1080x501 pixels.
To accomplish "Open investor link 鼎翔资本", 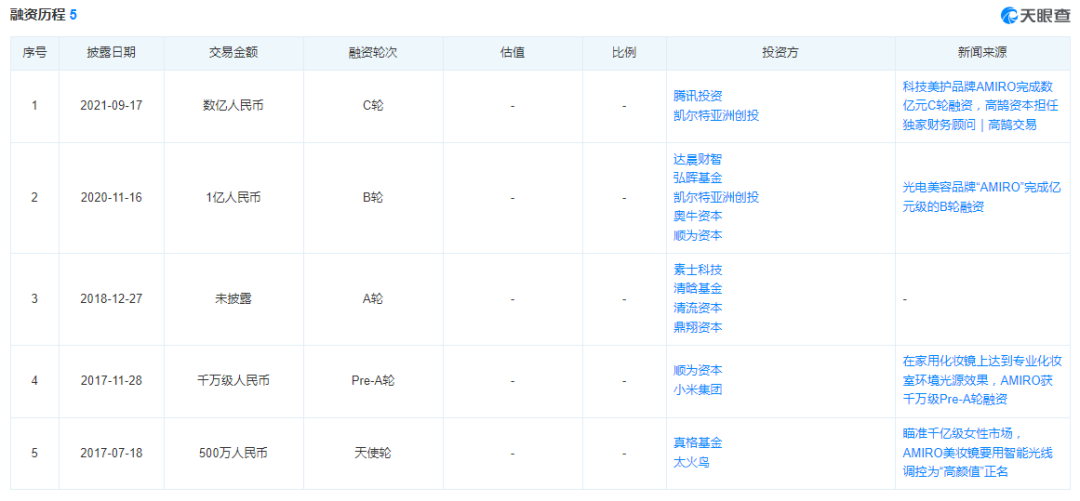I will click(x=697, y=327).
